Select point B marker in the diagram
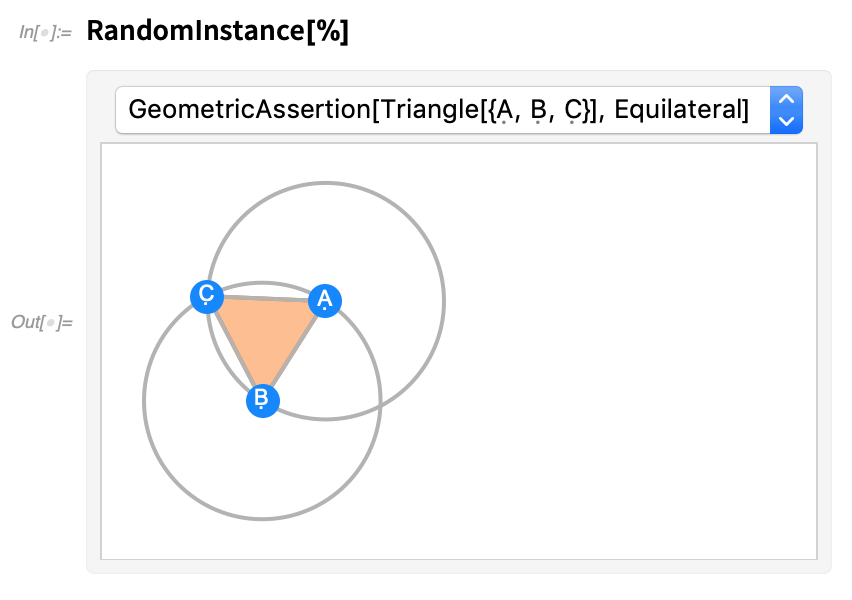 [x=262, y=400]
